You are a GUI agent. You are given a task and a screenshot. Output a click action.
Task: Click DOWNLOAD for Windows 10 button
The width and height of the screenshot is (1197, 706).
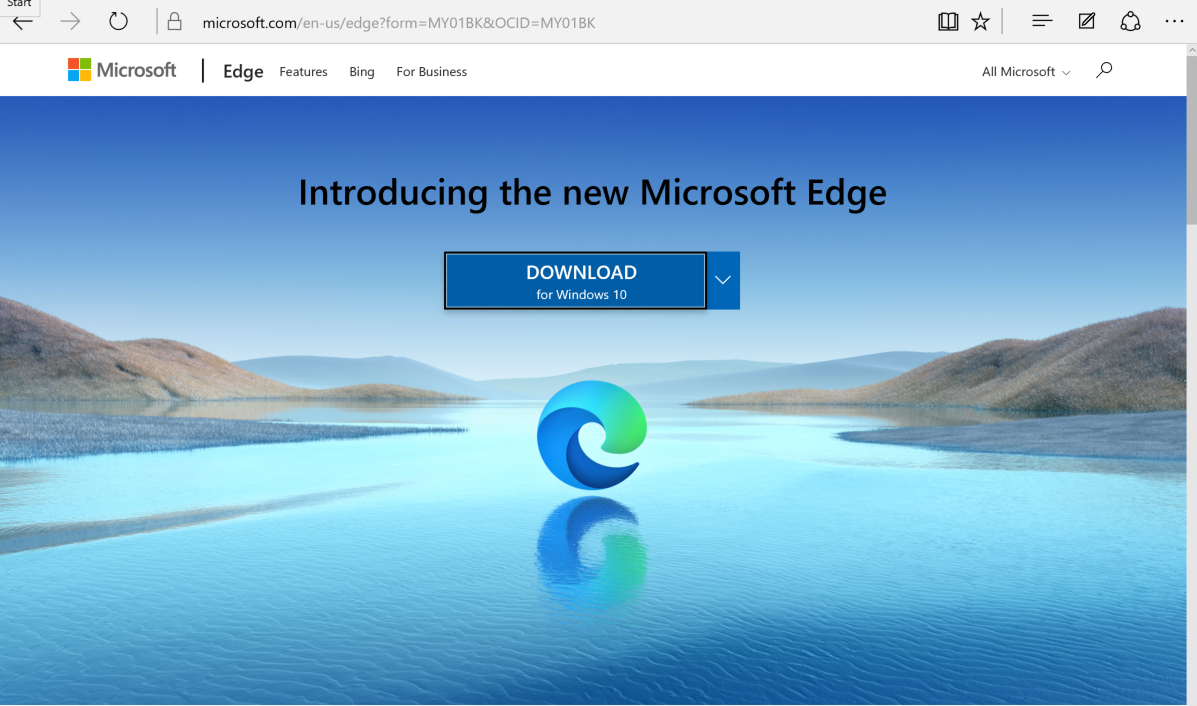tap(576, 281)
